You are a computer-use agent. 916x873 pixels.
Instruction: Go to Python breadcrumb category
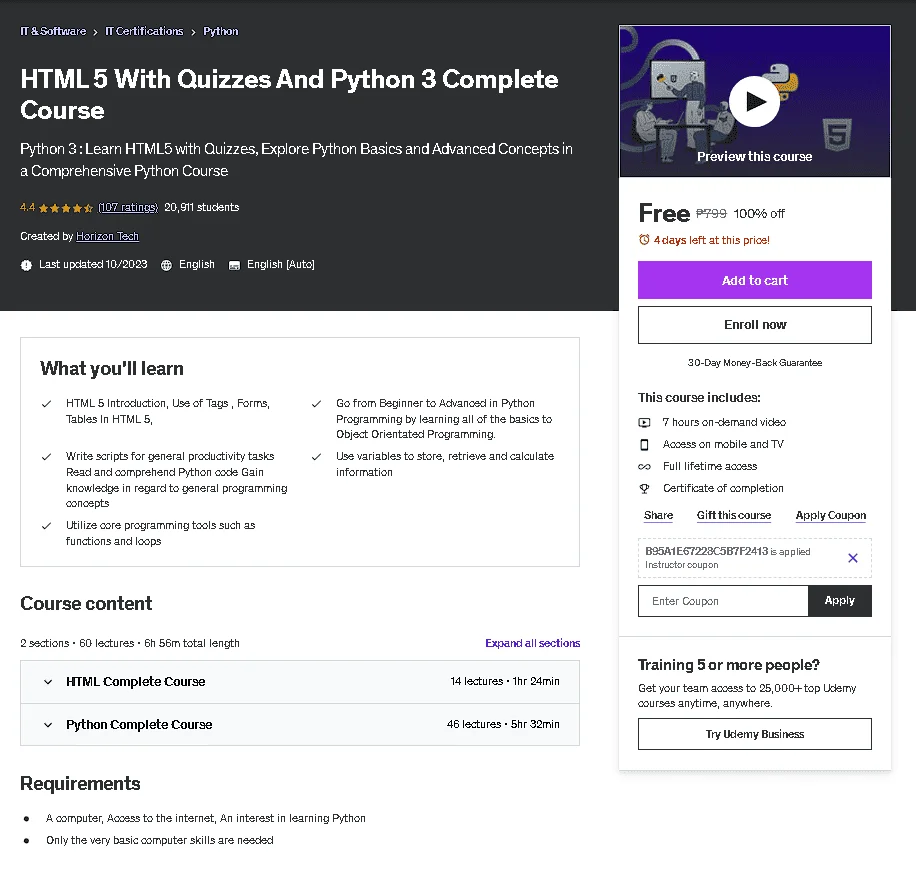(x=220, y=31)
